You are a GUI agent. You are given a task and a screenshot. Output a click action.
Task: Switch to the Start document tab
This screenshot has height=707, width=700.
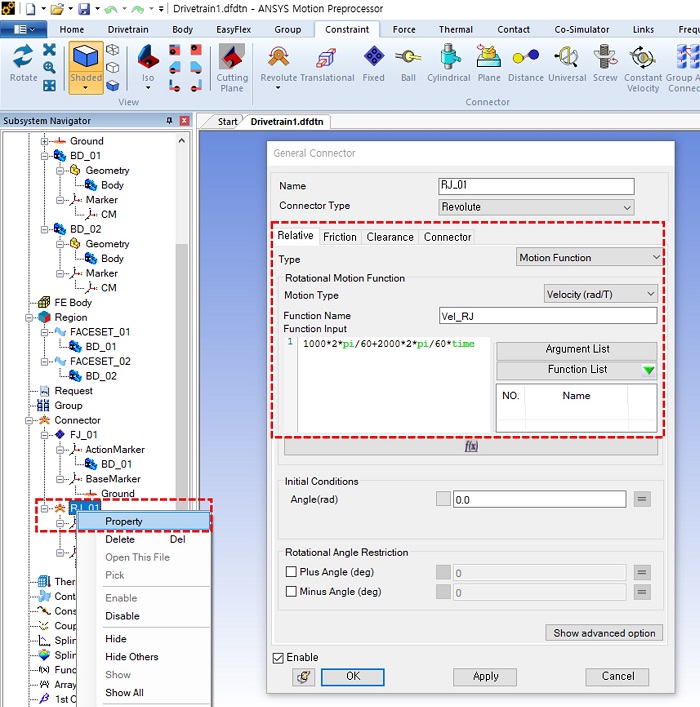(x=227, y=122)
